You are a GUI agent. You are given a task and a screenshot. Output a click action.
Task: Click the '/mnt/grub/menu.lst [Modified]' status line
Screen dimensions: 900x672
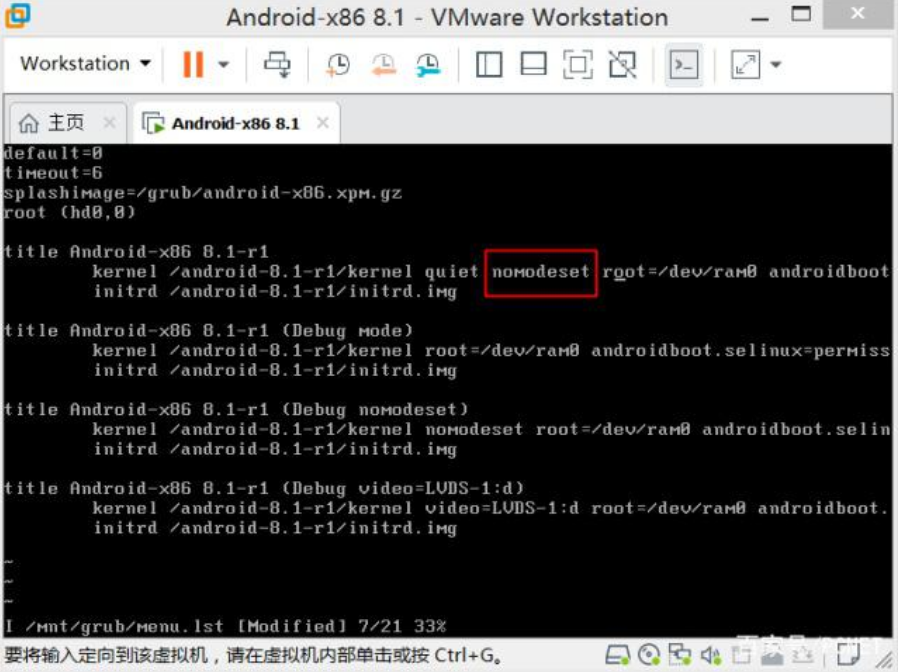pos(225,626)
